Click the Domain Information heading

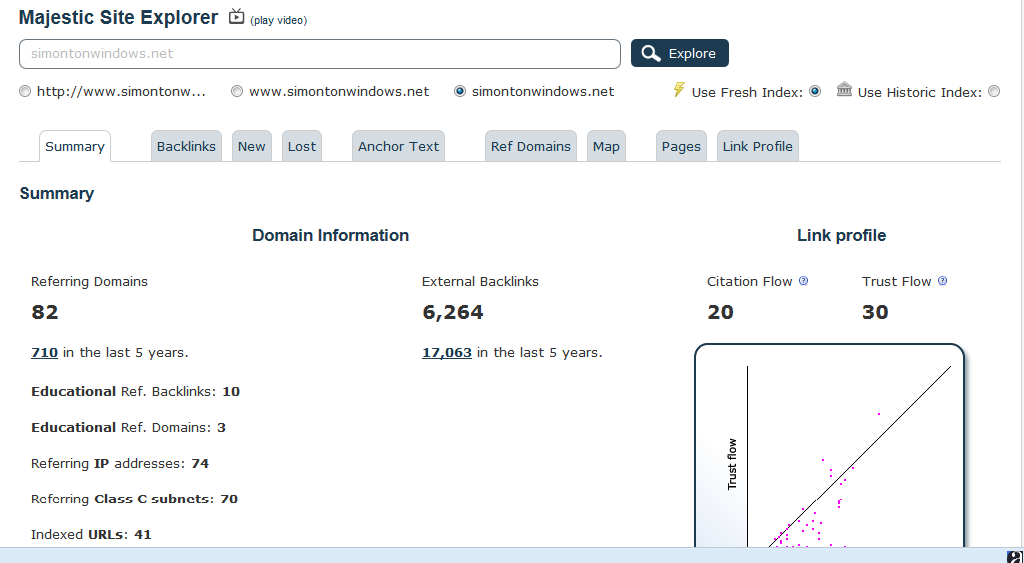[x=330, y=236]
